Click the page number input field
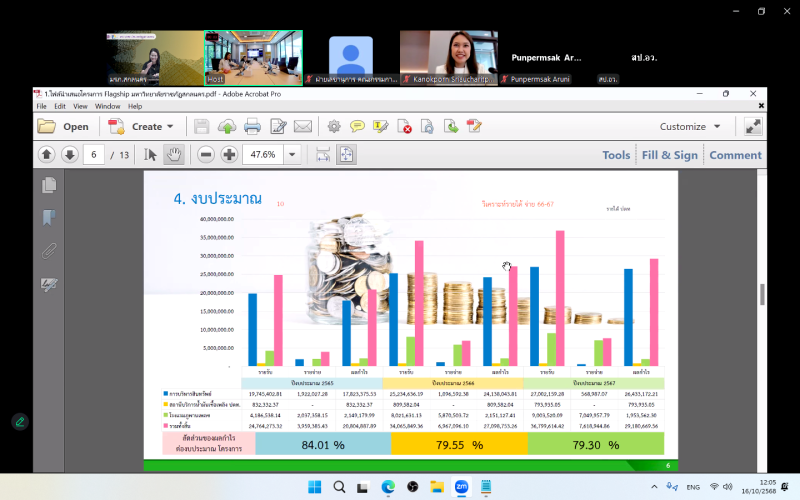The width and height of the screenshot is (800, 500). [96, 154]
